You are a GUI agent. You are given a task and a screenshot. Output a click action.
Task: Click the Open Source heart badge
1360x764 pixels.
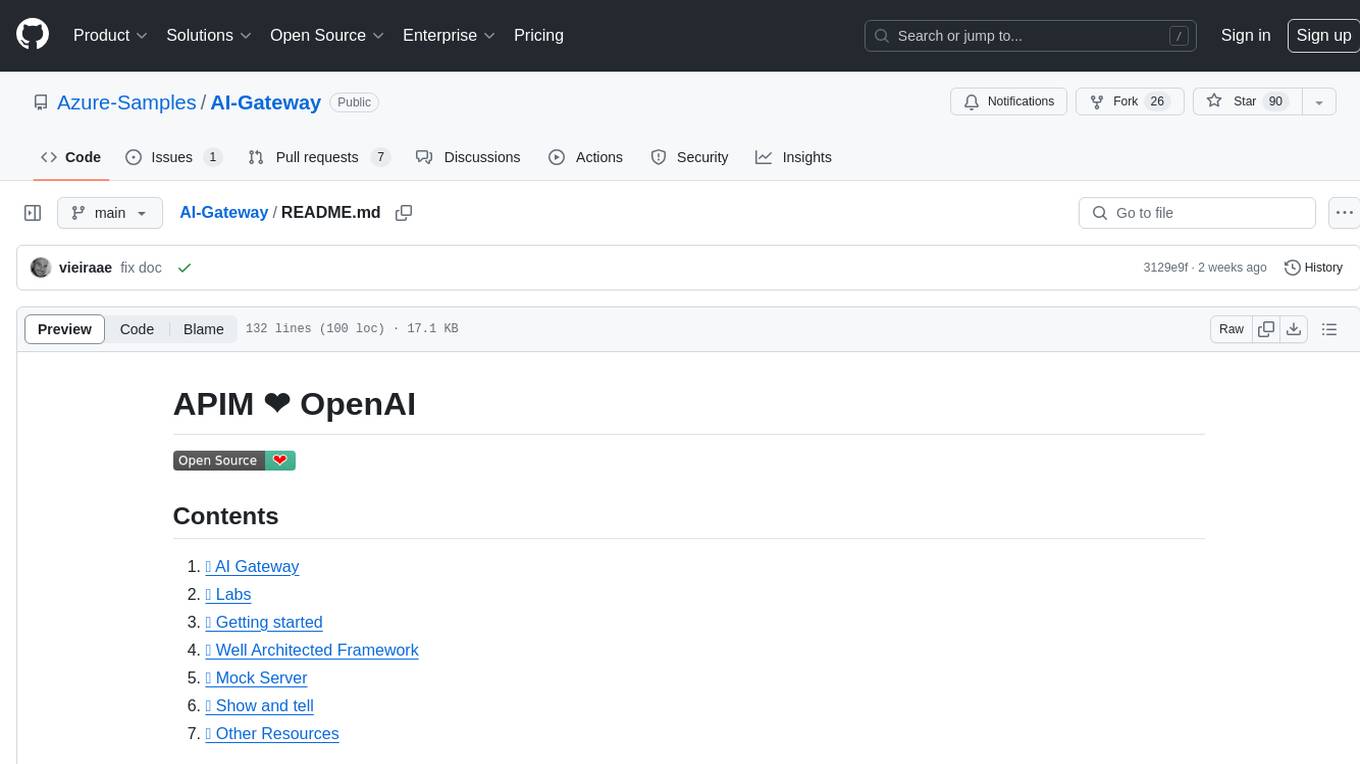(x=234, y=460)
